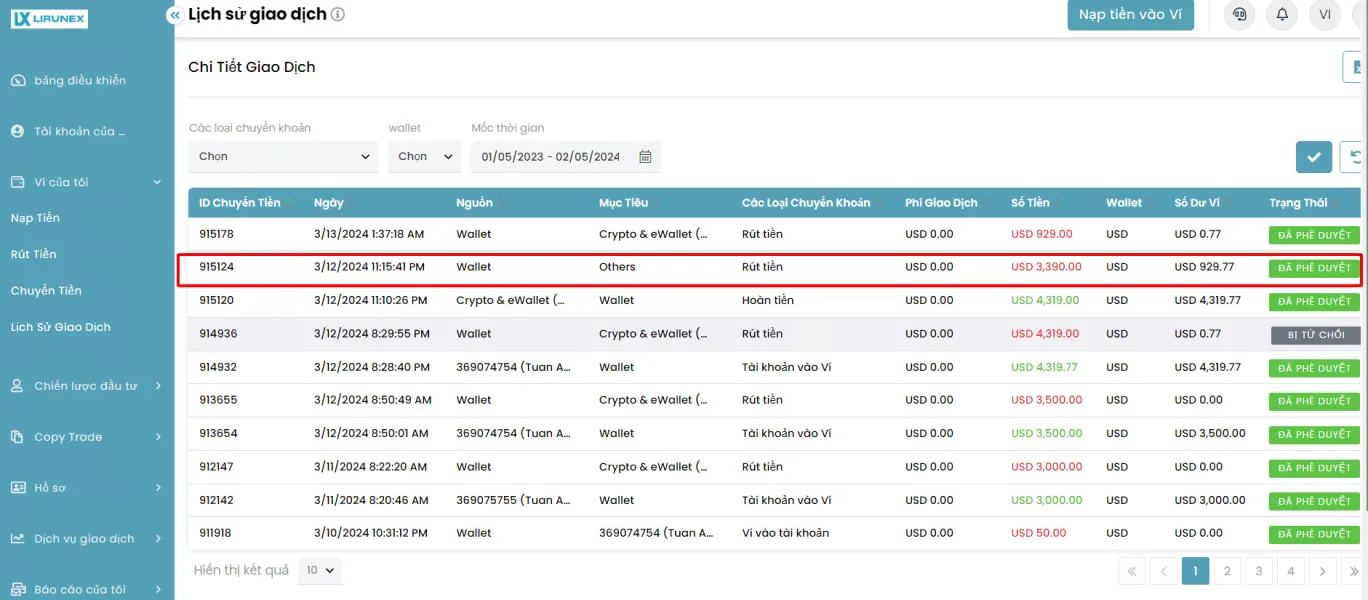This screenshot has height=600, width=1368.
Task: Click the Nạp tiền vào Ví button
Action: coord(1130,15)
